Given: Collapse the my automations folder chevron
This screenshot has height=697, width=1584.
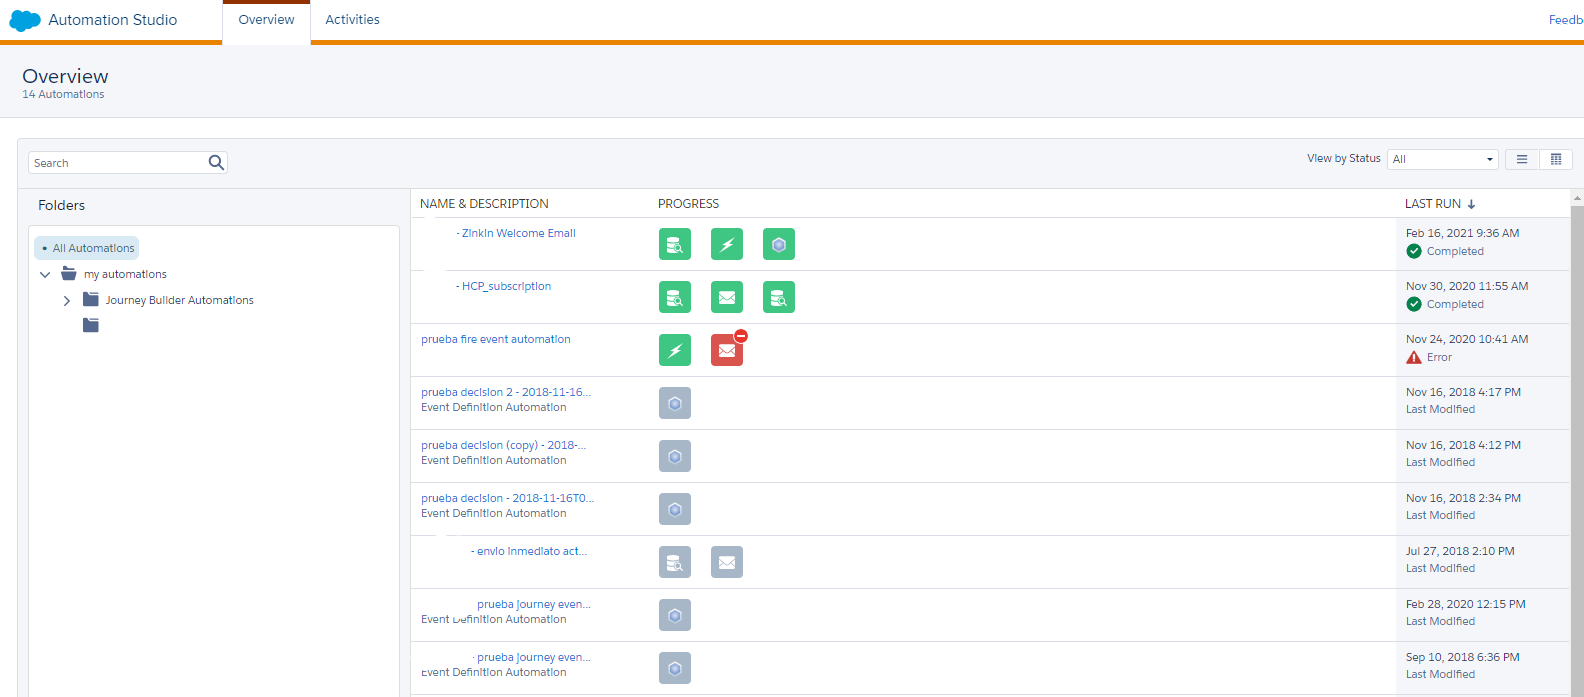Looking at the screenshot, I should (45, 274).
